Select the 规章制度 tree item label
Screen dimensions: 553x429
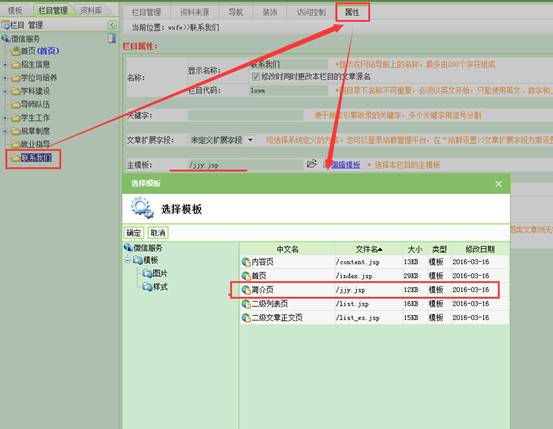click(35, 131)
